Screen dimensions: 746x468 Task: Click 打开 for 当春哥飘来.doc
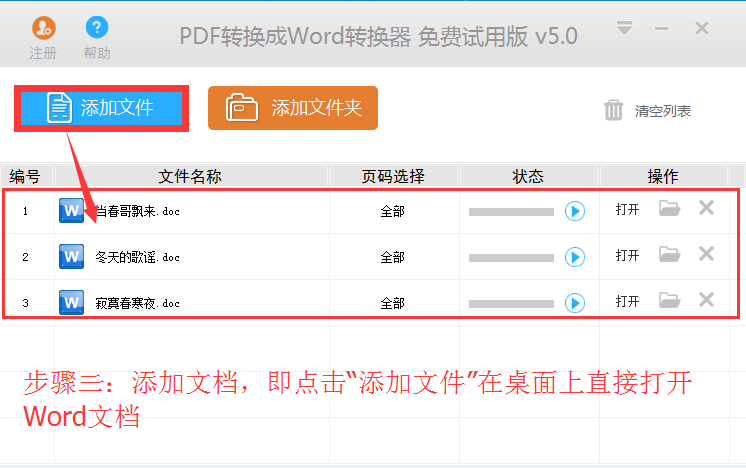[627, 209]
